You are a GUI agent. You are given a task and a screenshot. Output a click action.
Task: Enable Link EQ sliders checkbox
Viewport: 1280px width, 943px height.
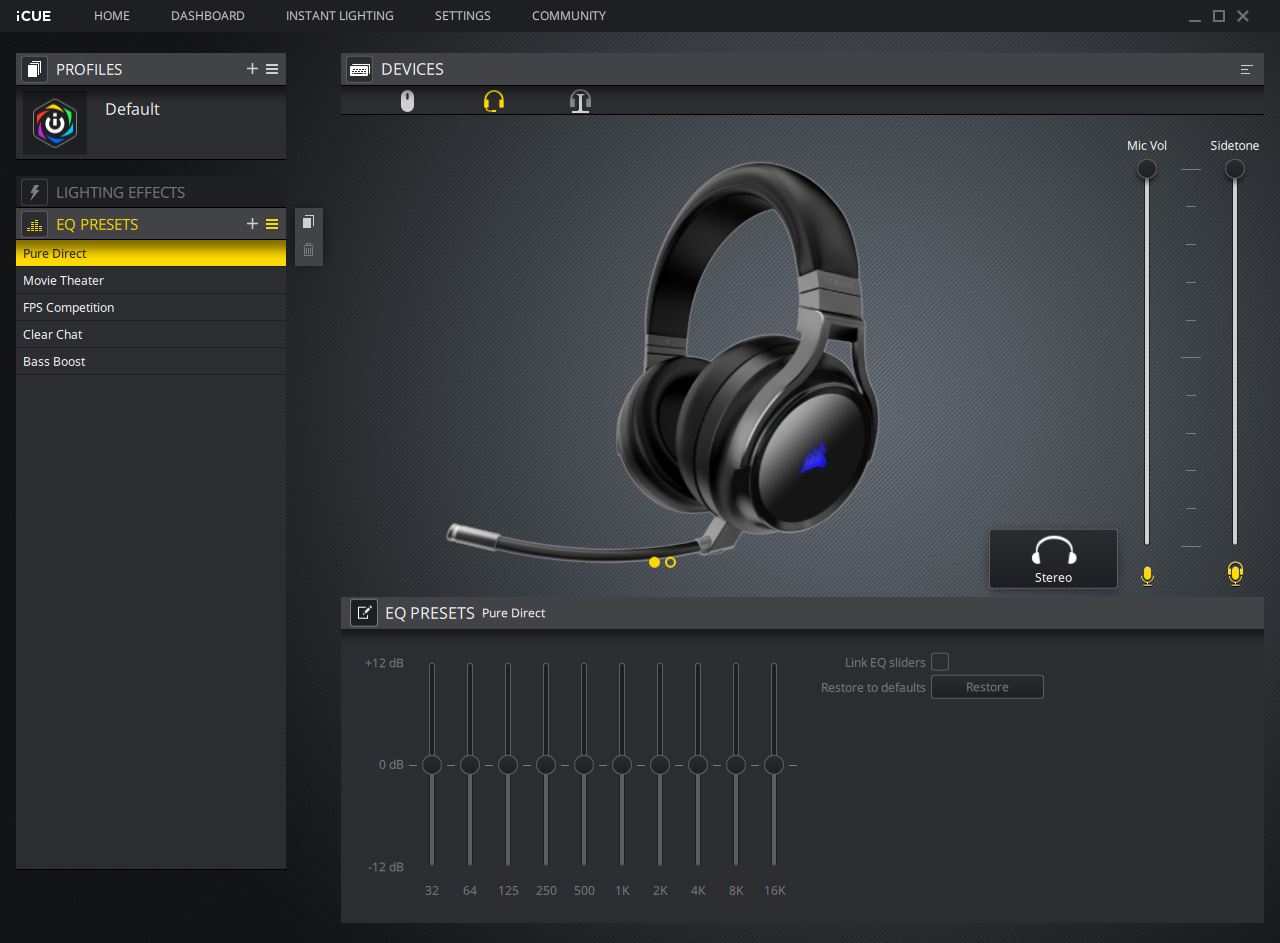940,662
